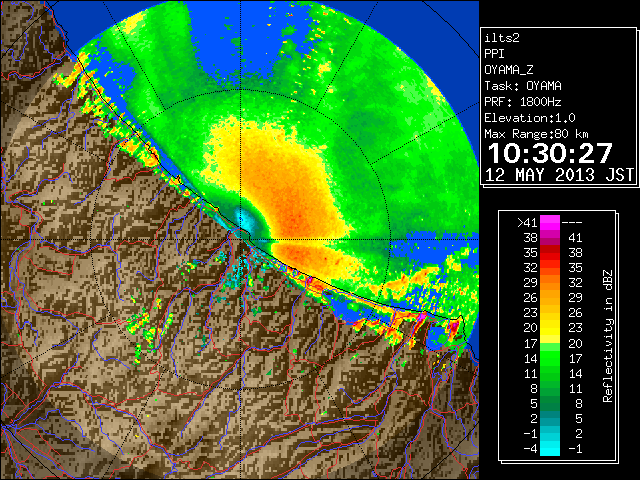Click the 'PRF: 1800Hz' text
This screenshot has width=640, height=480.
coord(523,102)
